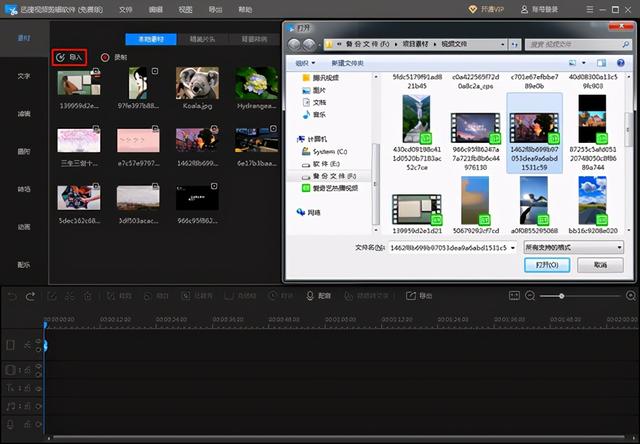Refresh the folder in Open dialog
Viewport: 640px width, 444px height.
pos(515,44)
